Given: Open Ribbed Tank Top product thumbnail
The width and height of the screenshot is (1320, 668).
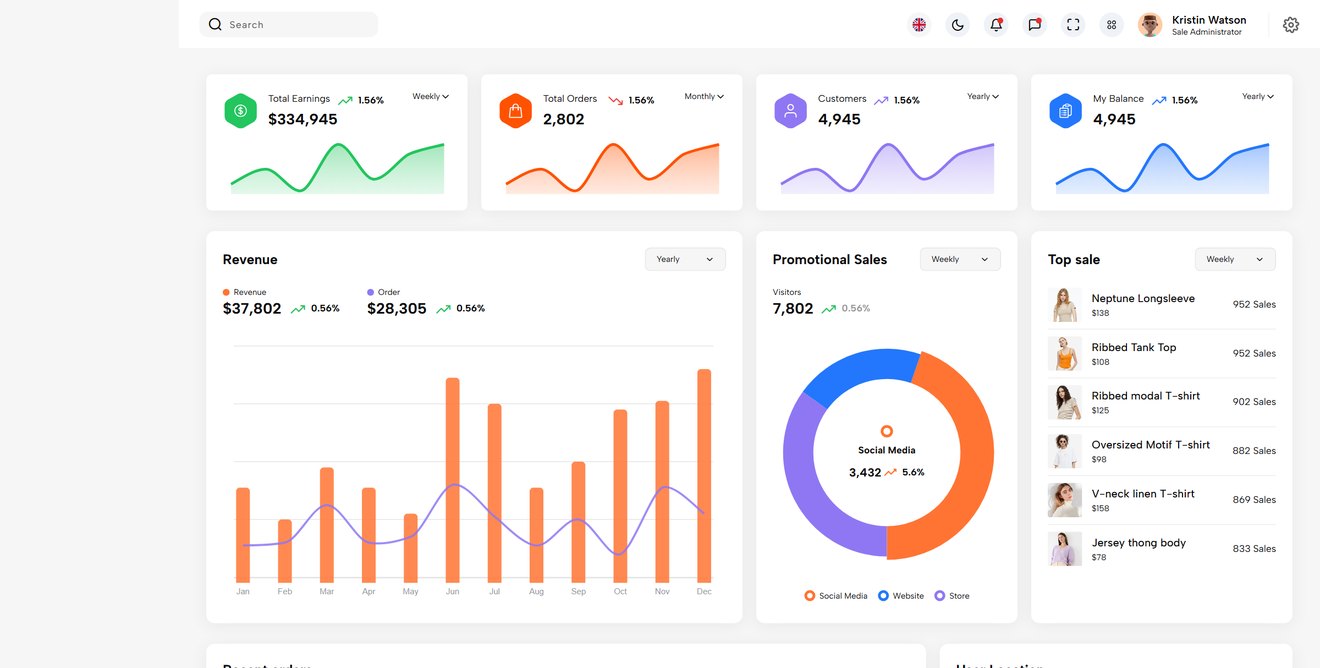Looking at the screenshot, I should click(x=1065, y=354).
